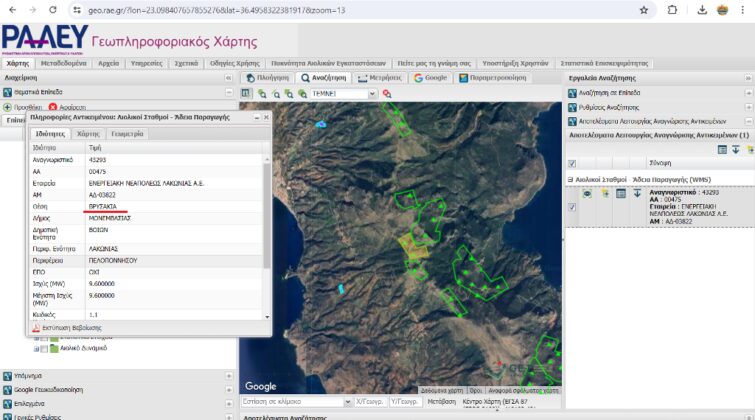The width and height of the screenshot is (755, 420).
Task: Collapse the Εργαλεία Αναζήτησης right panel
Action: click(748, 78)
